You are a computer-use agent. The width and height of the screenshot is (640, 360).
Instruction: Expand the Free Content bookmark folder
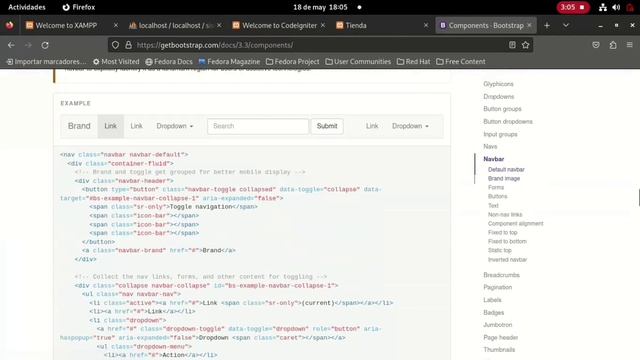[x=461, y=62]
